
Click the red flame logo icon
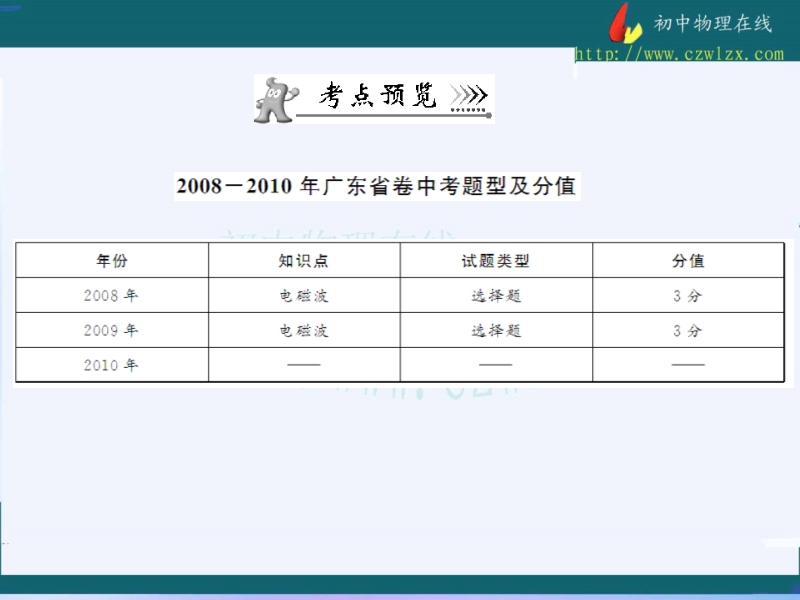coord(626,23)
